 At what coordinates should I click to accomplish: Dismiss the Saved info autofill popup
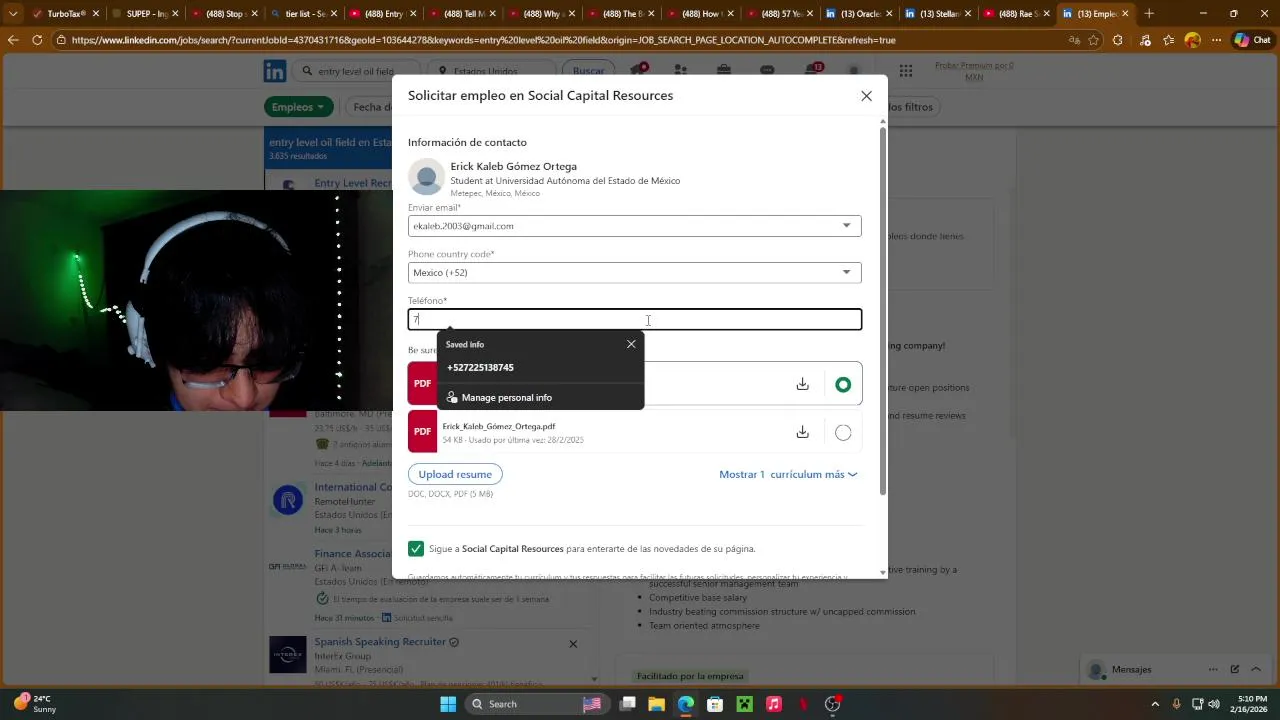[x=631, y=344]
